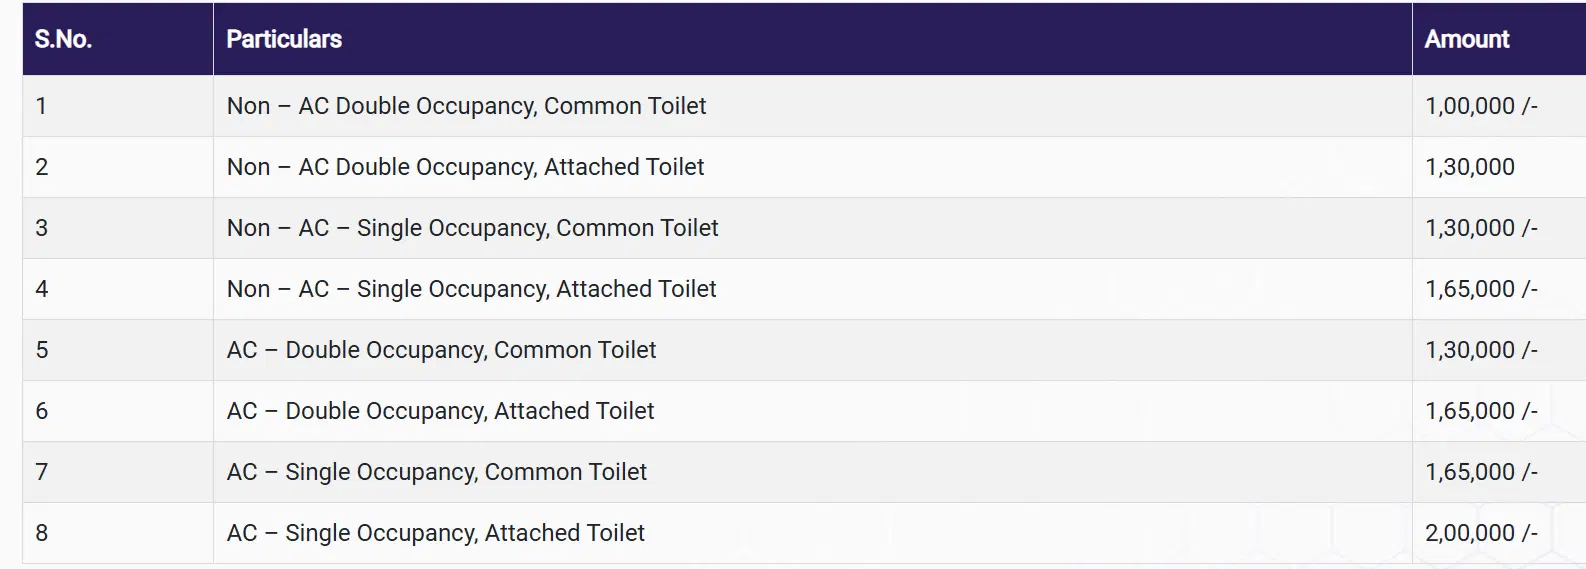Select Non – AC – Single Occupancy, Common Toilet
Screen dimensions: 1586x569
(x=472, y=228)
